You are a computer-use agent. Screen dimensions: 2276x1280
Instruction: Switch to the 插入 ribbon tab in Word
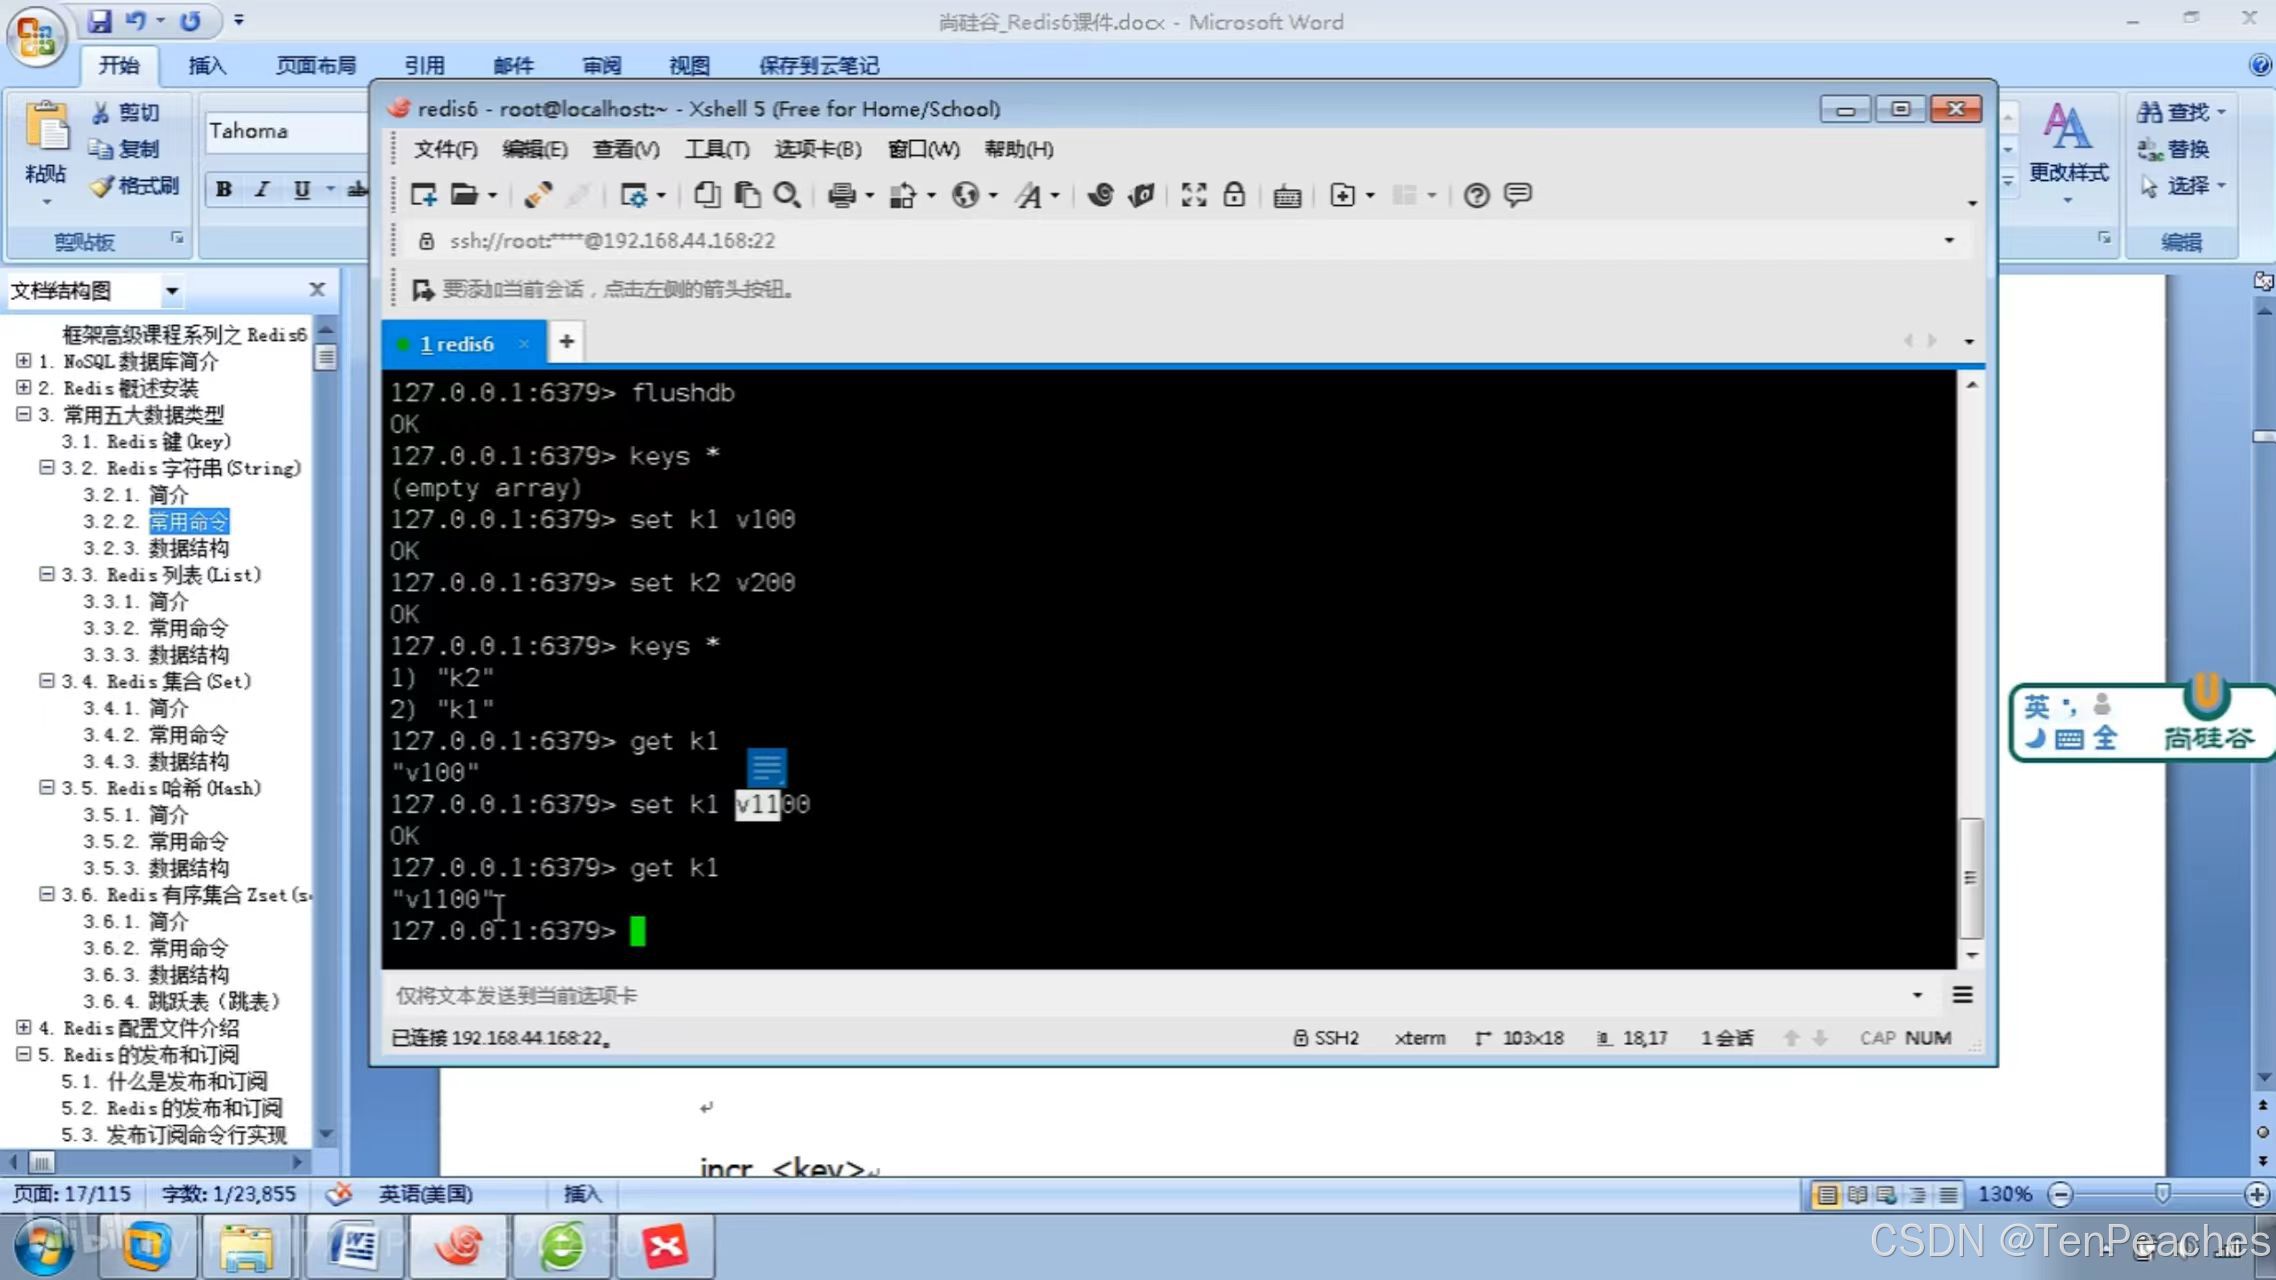[x=206, y=65]
